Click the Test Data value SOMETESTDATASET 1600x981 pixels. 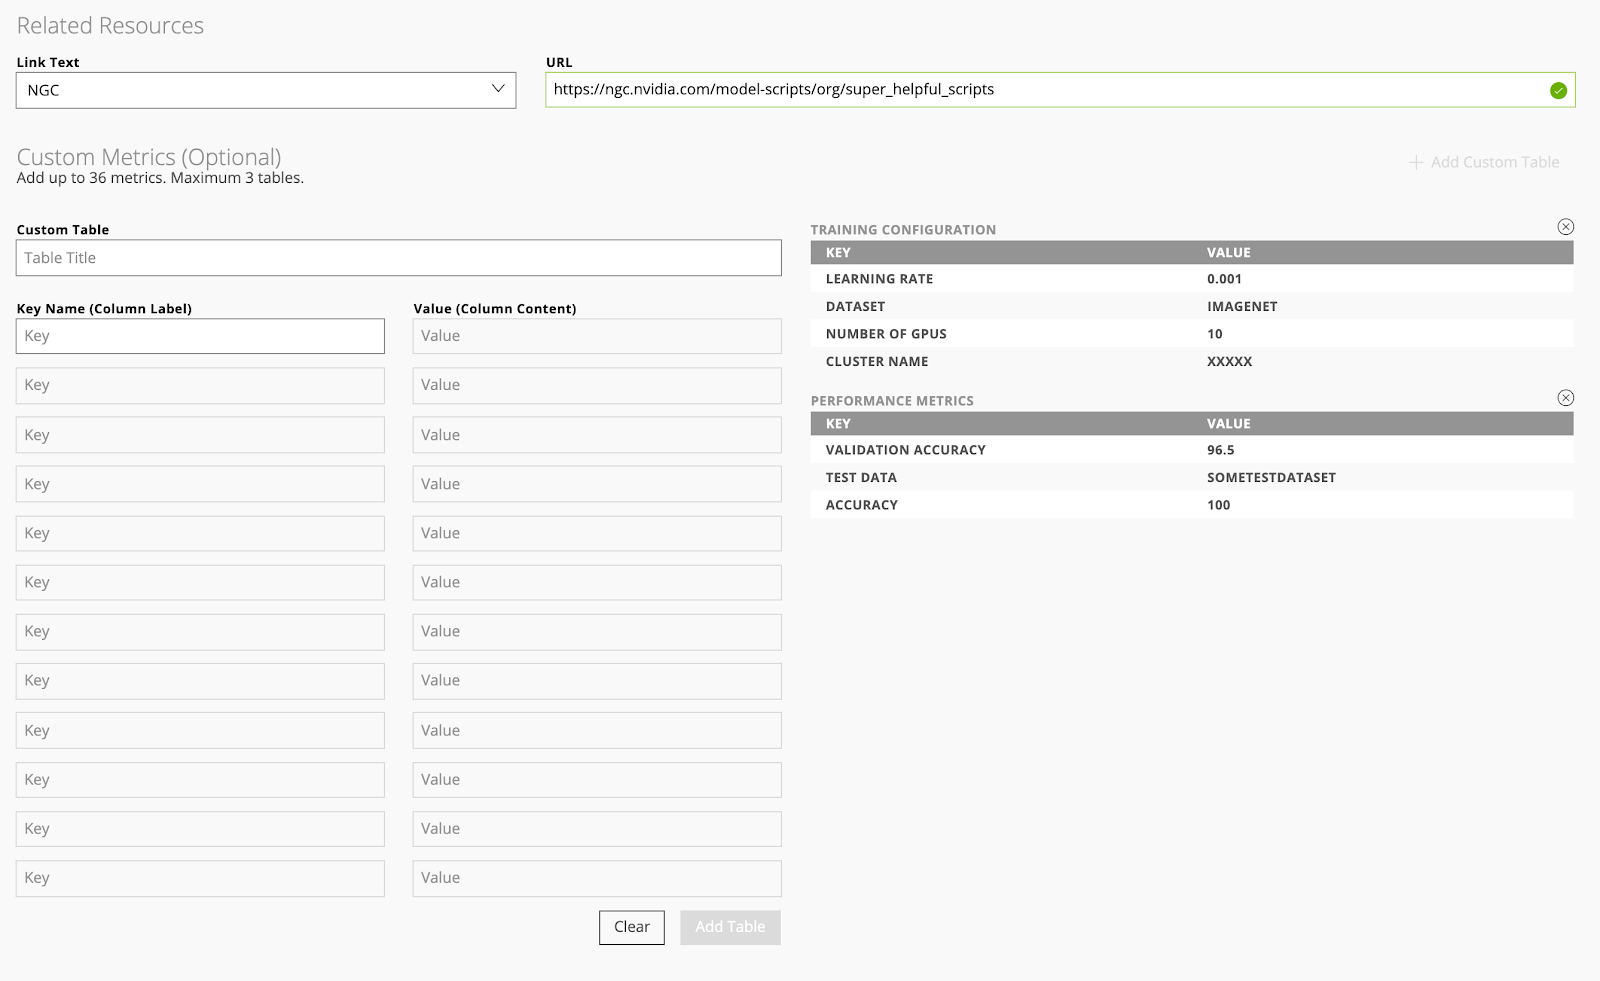pos(1271,478)
